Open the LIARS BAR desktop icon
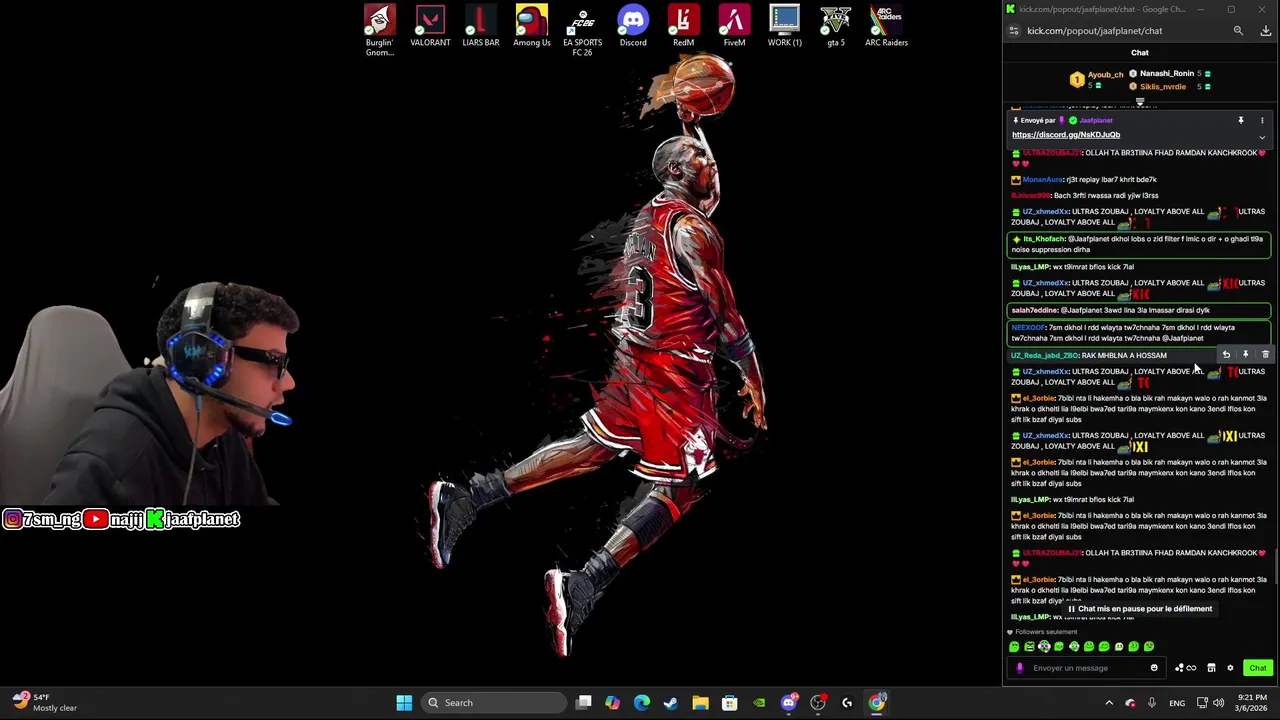The image size is (1280, 720). point(481,26)
